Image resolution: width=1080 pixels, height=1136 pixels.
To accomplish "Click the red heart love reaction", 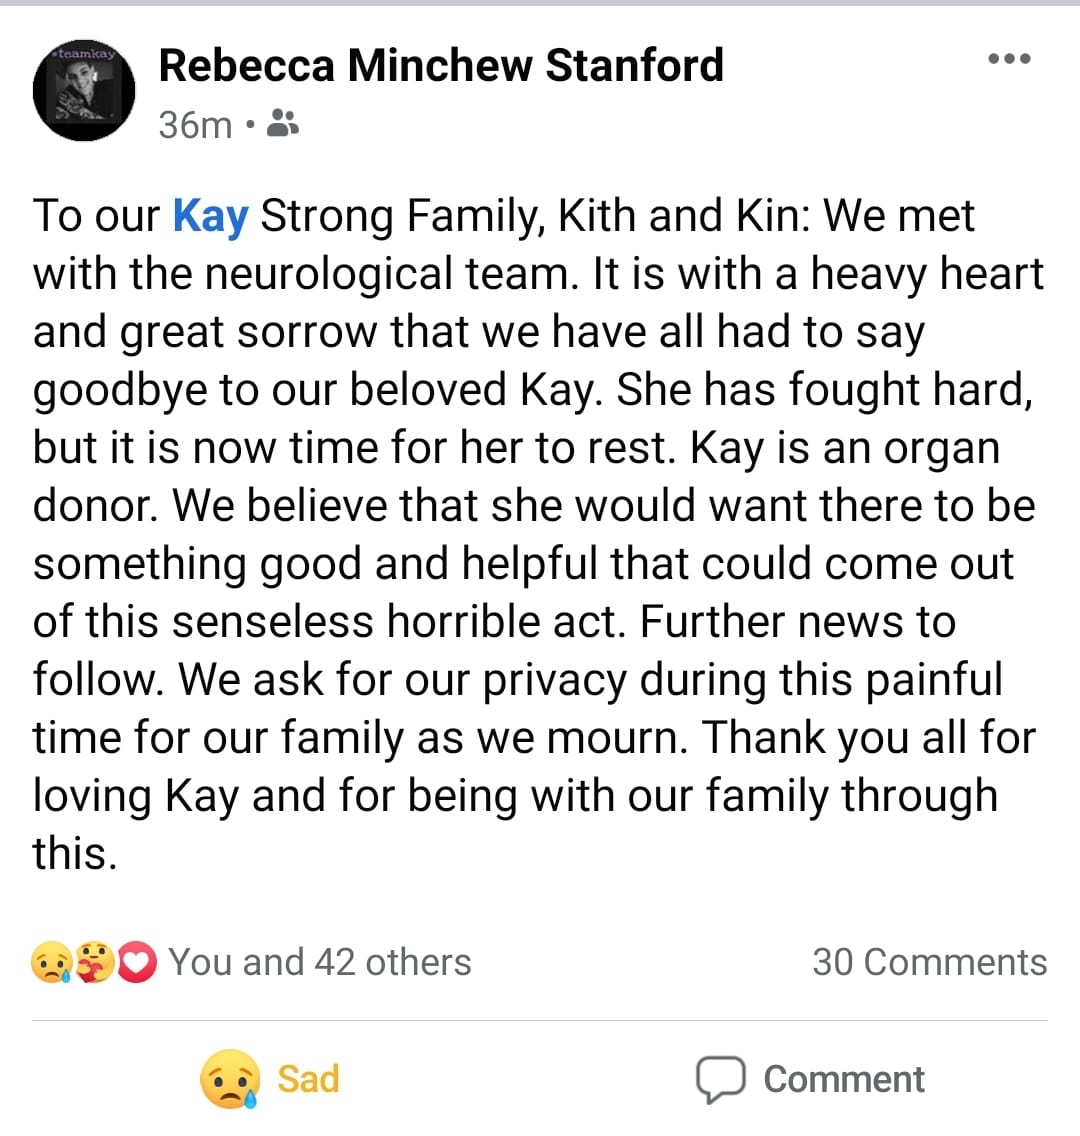I will 137,963.
